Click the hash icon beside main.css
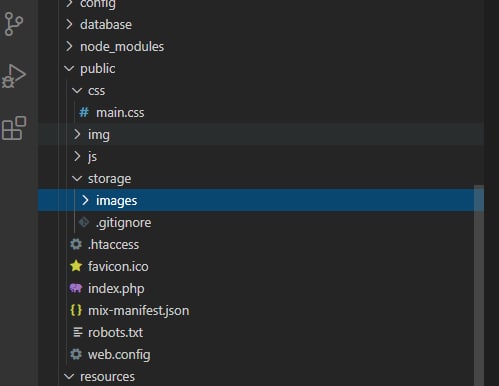 pyautogui.click(x=84, y=112)
